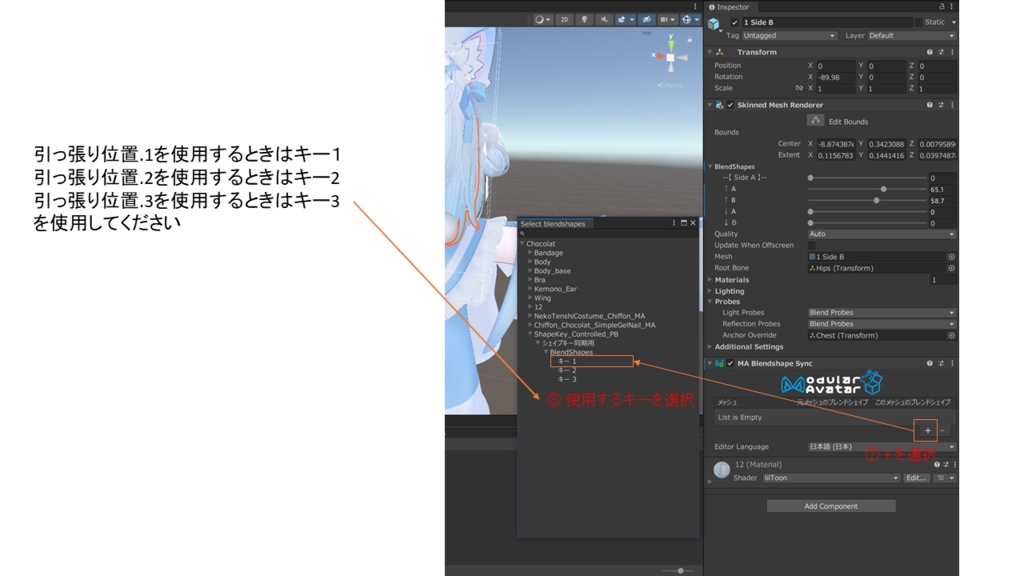Toggle 2D view mode in the Scene toolbar
This screenshot has height=576, width=1024.
coord(564,20)
